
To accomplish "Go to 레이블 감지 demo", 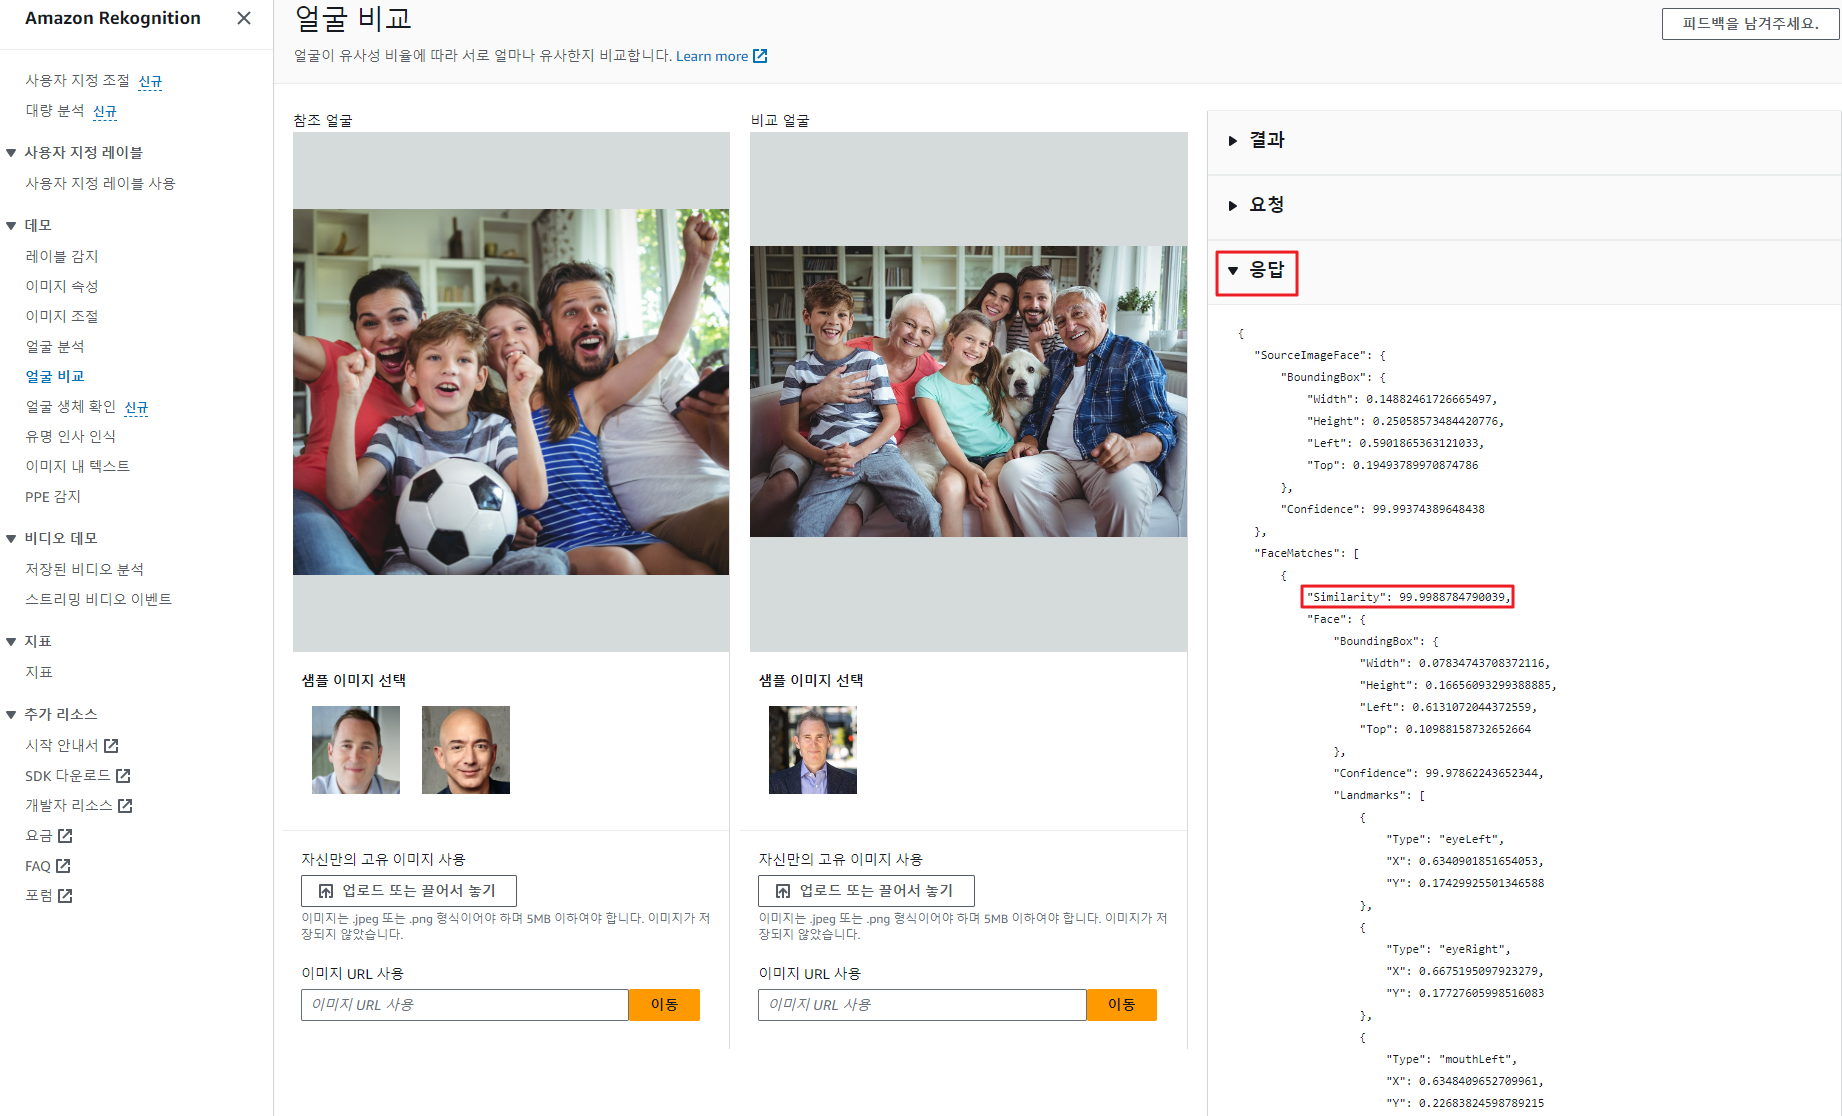I will (x=62, y=256).
